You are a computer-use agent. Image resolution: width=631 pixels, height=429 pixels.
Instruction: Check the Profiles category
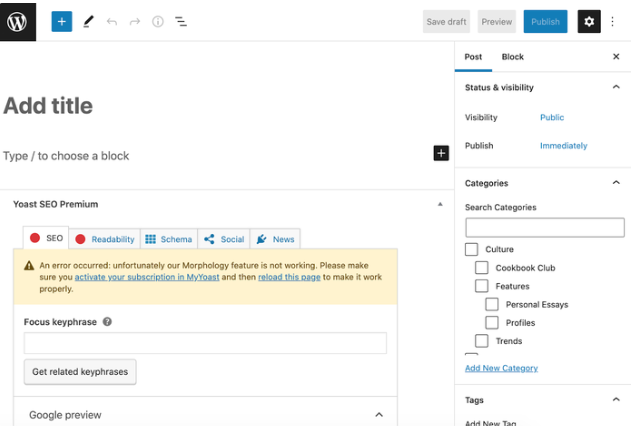coord(492,323)
